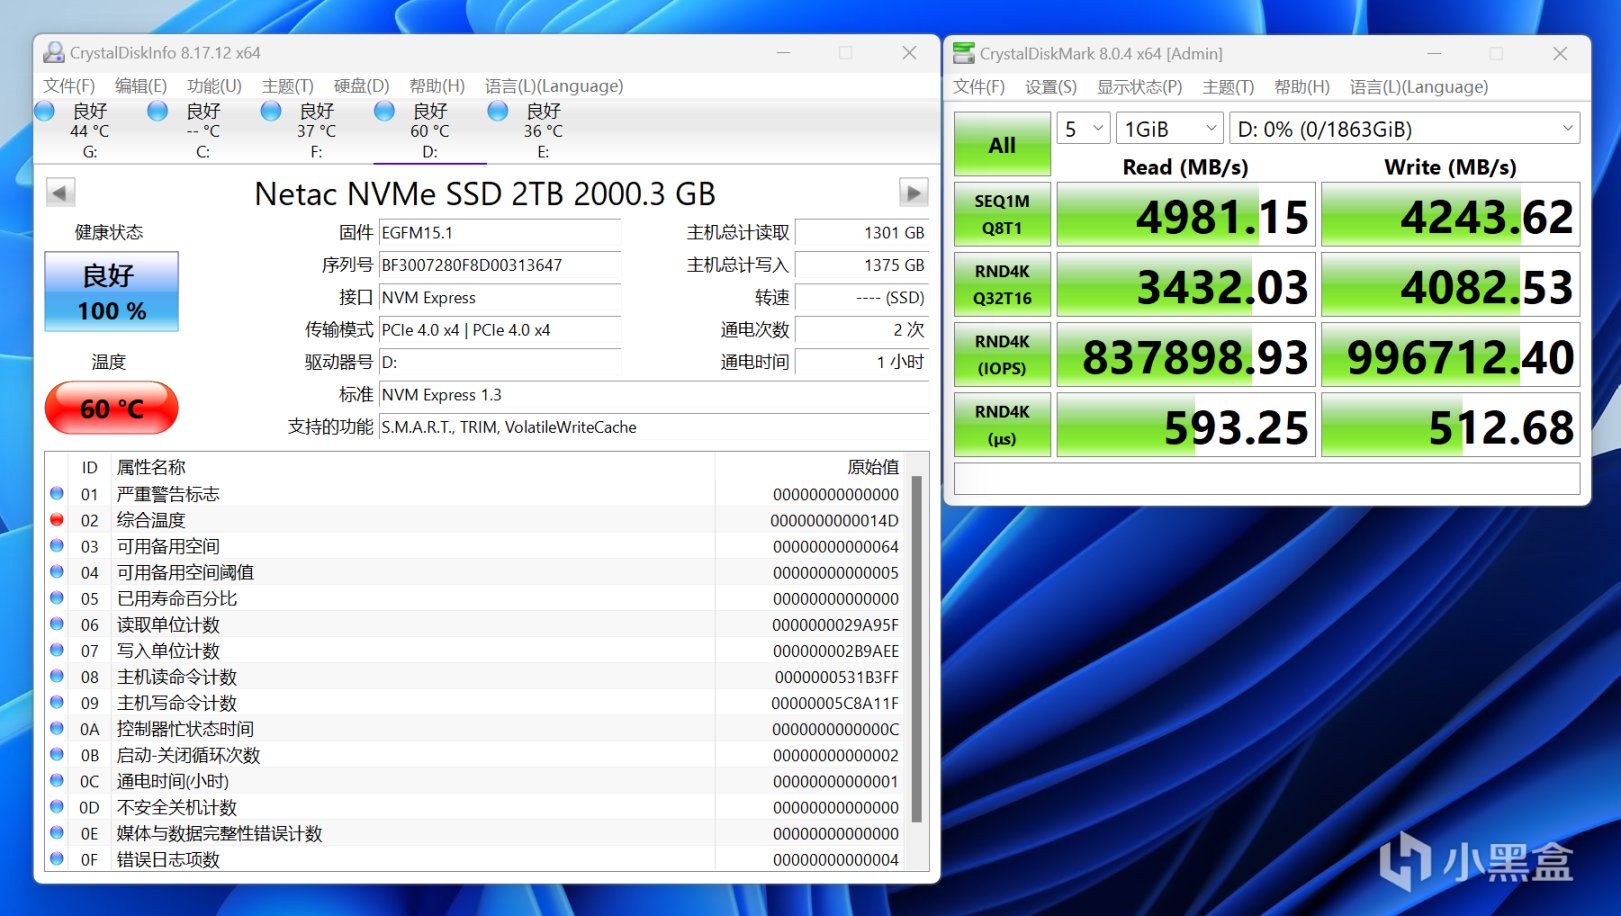Select the 通电时间(小时) attribute row
This screenshot has width=1621, height=916.
click(x=476, y=781)
